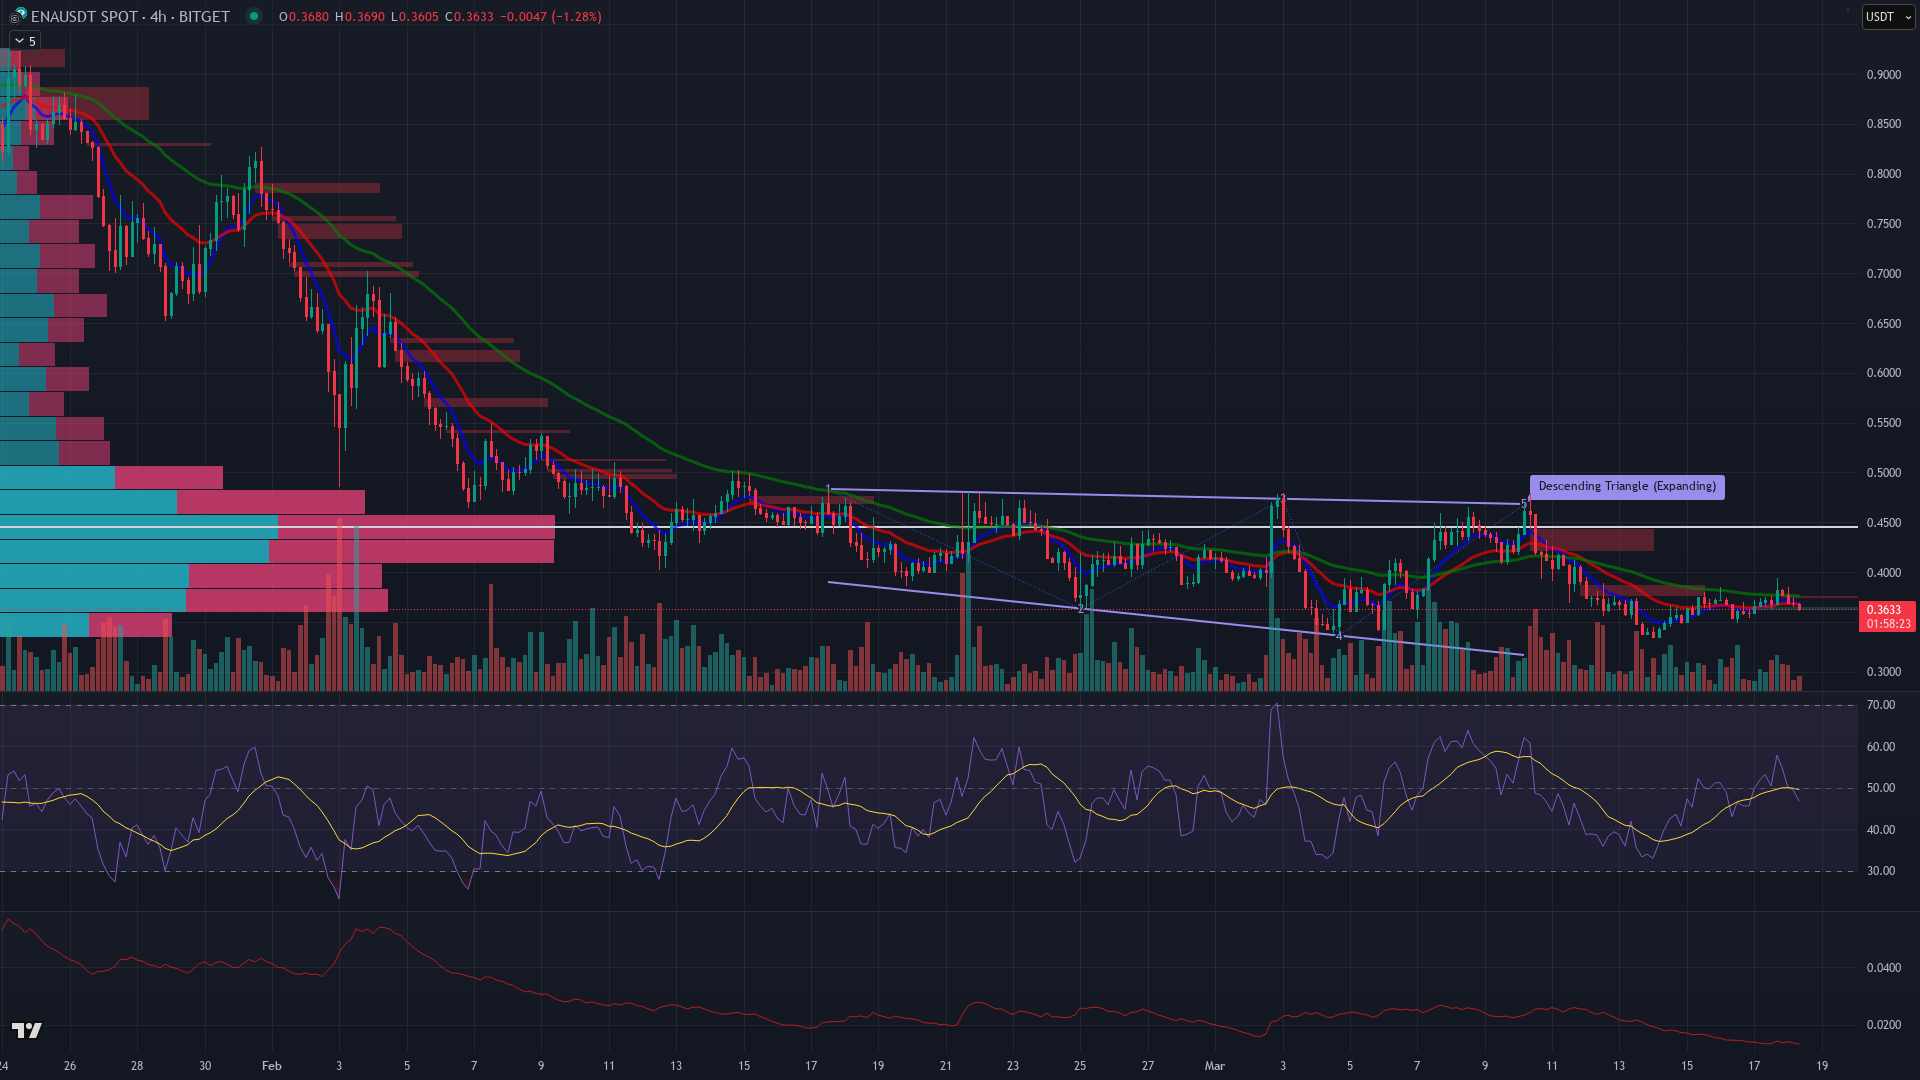Select pattern point 2 on the triangle
The height and width of the screenshot is (1080, 1920).
point(1081,609)
